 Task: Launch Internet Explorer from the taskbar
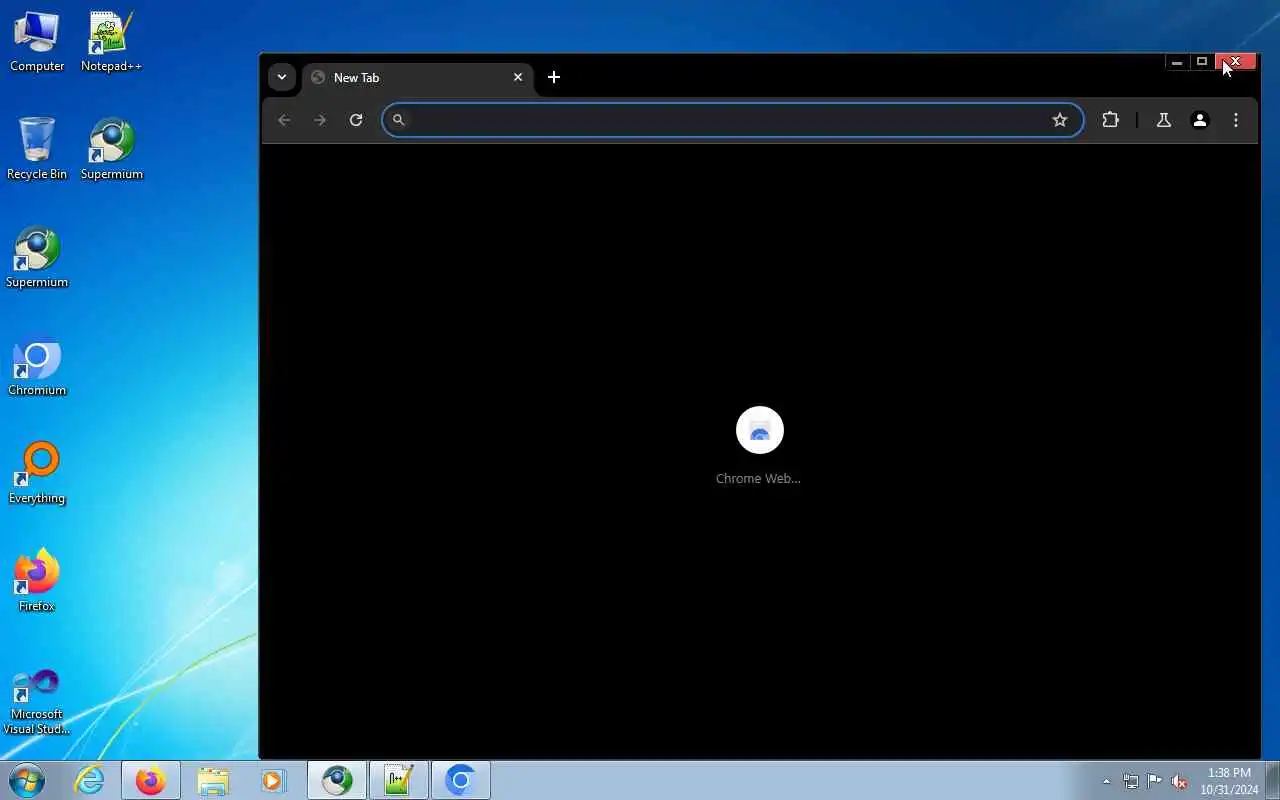coord(90,780)
